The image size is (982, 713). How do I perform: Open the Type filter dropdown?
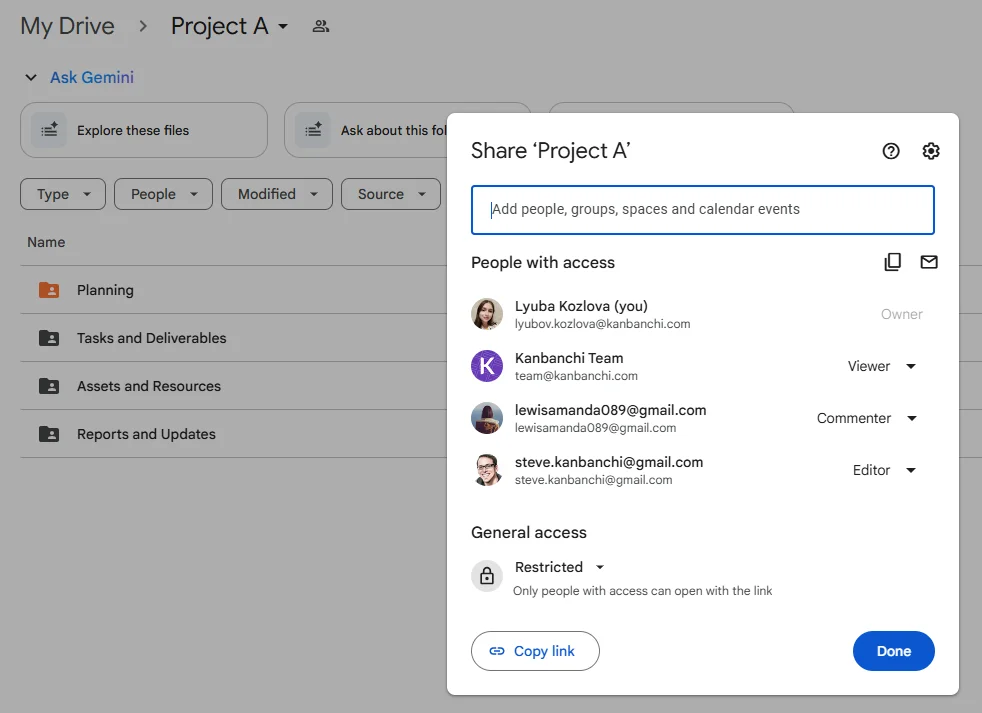click(62, 194)
